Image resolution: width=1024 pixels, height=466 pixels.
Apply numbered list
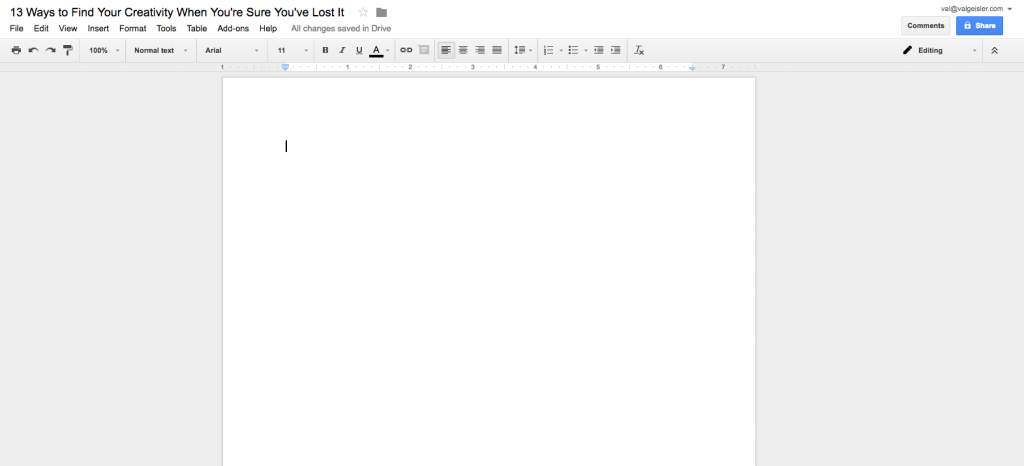pos(549,50)
